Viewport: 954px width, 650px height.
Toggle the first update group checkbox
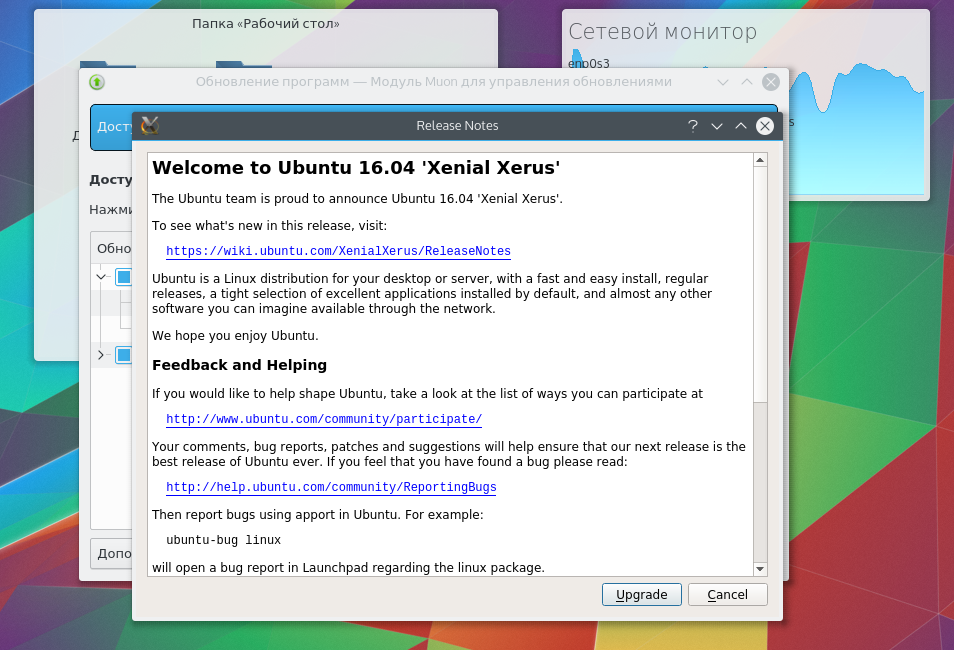(x=124, y=277)
